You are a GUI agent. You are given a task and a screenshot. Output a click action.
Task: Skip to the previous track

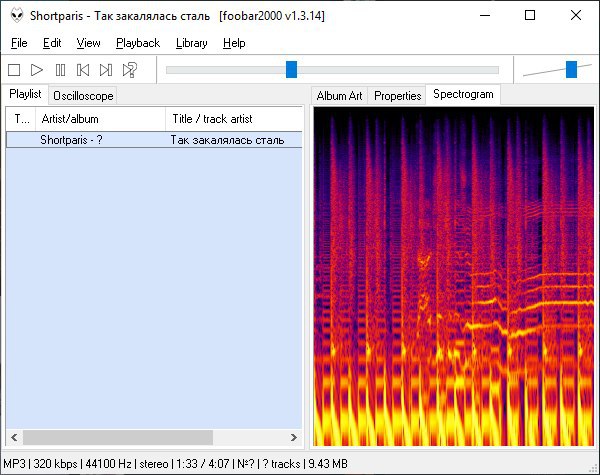pyautogui.click(x=83, y=70)
